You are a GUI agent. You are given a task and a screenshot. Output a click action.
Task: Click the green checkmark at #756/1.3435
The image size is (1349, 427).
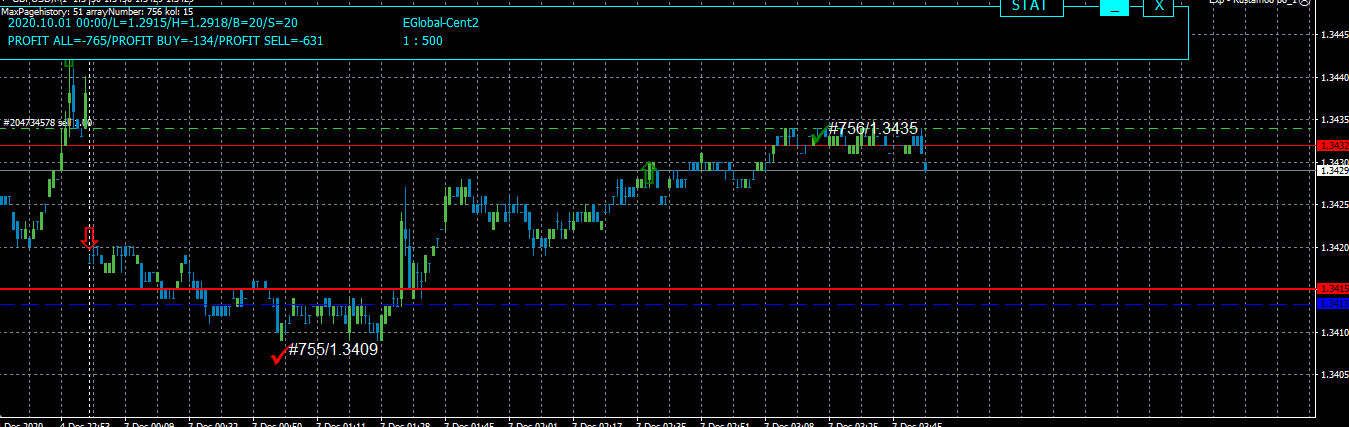tap(818, 134)
